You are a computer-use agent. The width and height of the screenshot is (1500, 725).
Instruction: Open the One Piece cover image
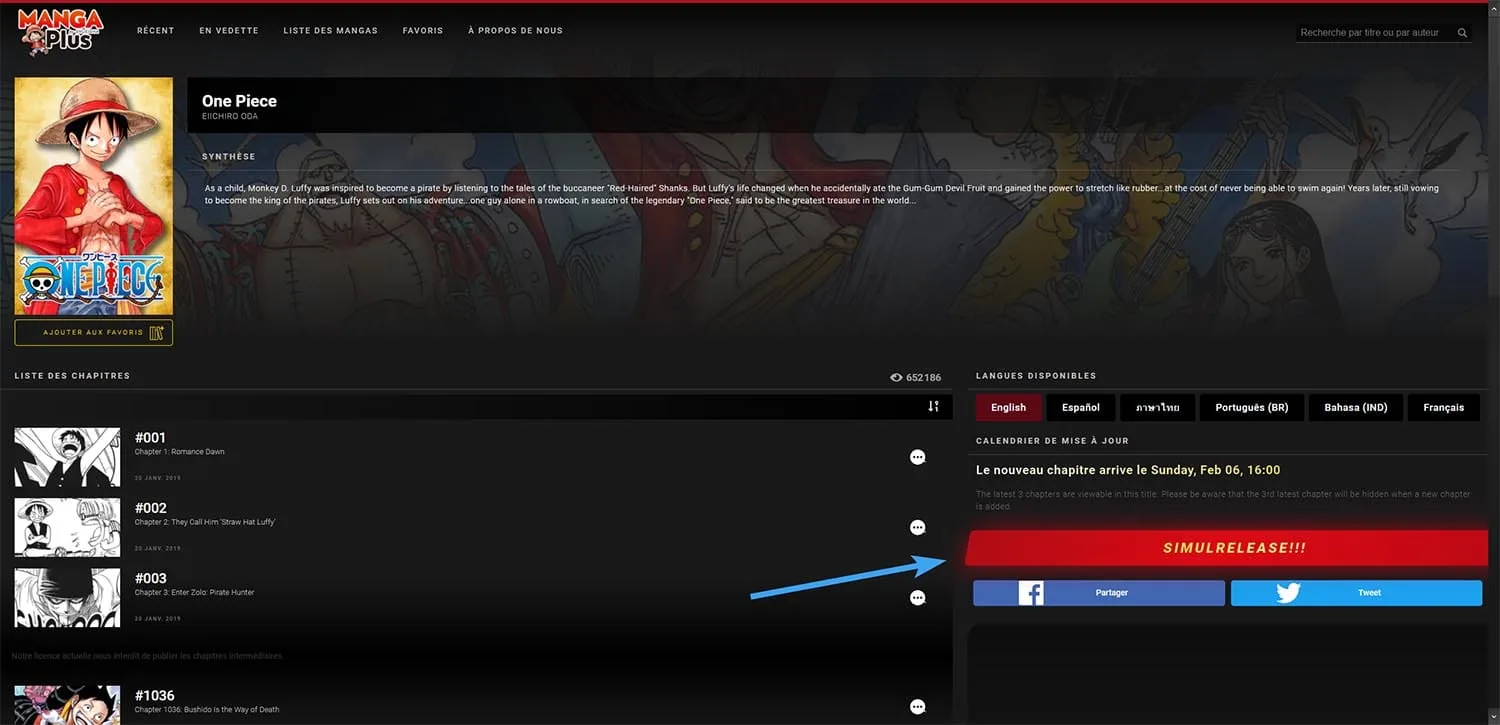point(94,196)
